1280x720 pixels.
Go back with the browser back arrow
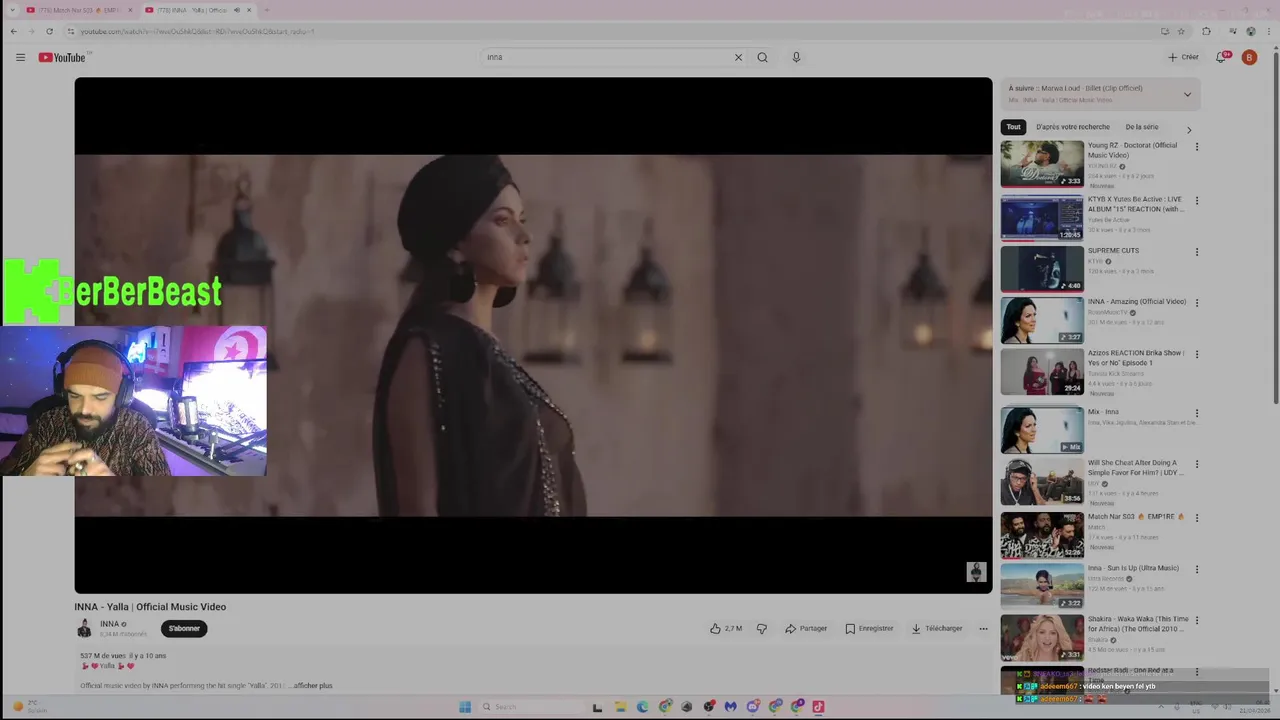[13, 31]
